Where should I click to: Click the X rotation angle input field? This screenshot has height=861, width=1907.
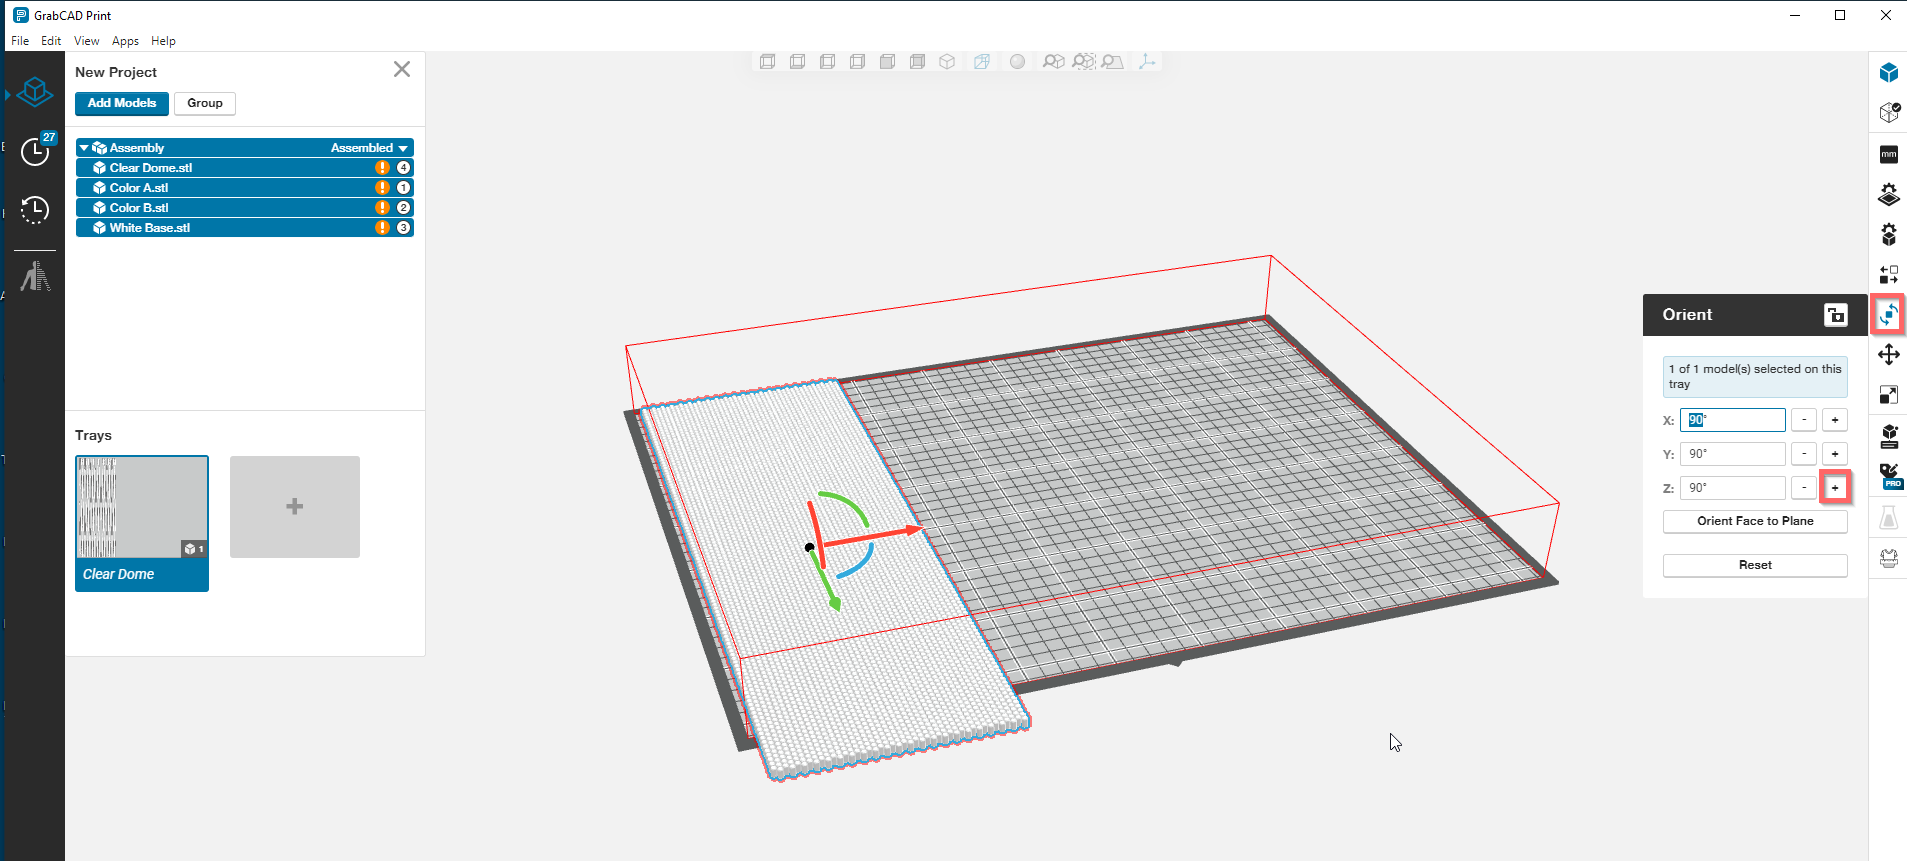tap(1732, 420)
